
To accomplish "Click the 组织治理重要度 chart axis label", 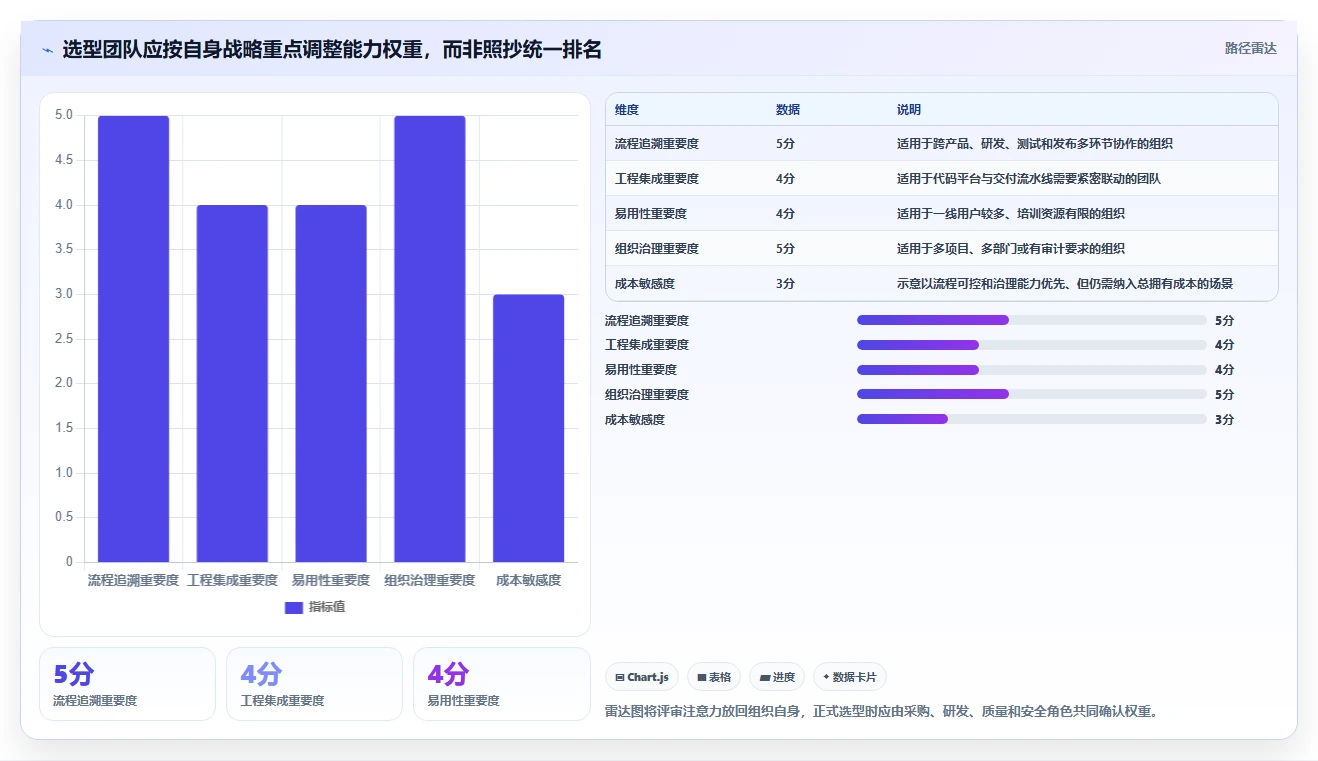I will pyautogui.click(x=430, y=580).
